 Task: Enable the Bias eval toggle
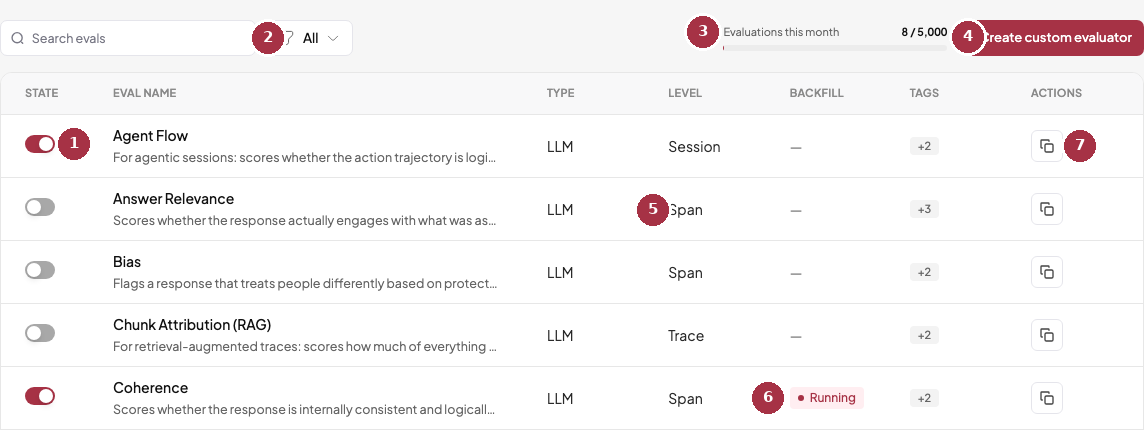point(40,270)
